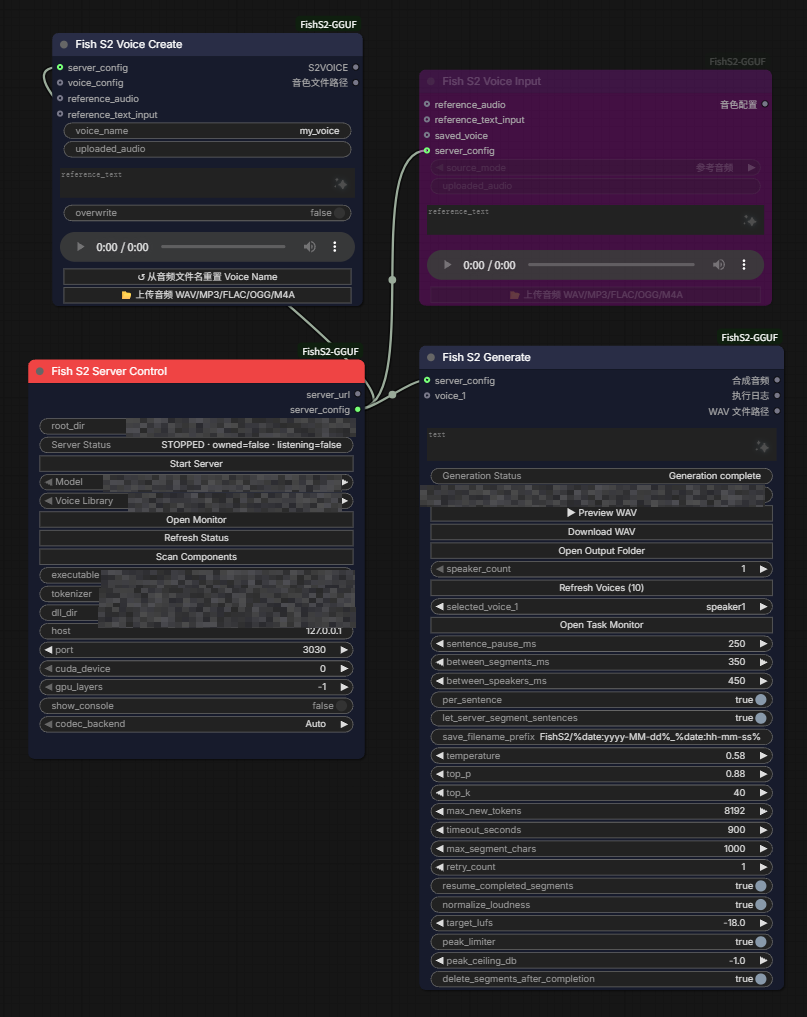Click save_filename_prefix field
The height and width of the screenshot is (1017, 807).
[x=601, y=737]
